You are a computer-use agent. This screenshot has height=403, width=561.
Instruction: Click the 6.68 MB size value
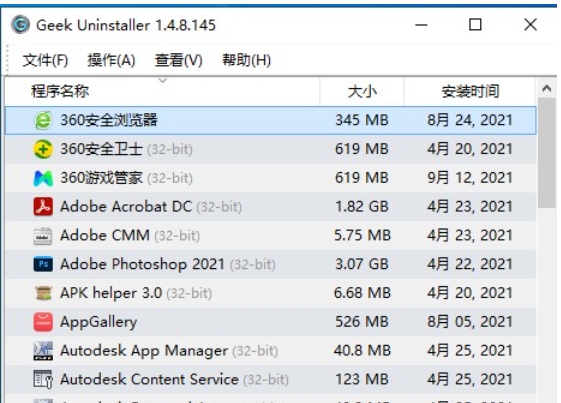click(362, 293)
